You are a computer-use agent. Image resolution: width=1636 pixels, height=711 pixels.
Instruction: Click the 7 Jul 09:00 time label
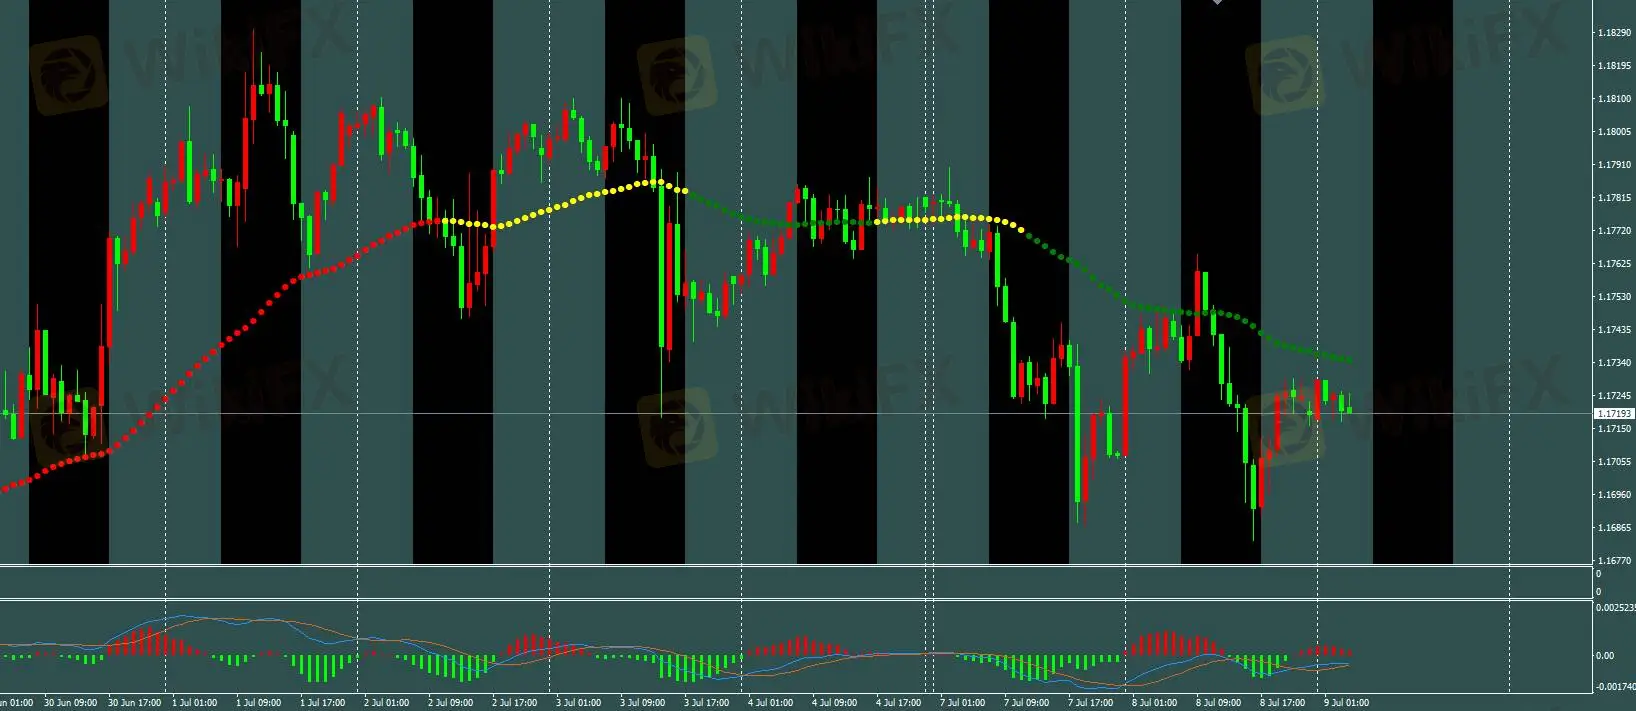[x=1026, y=703]
